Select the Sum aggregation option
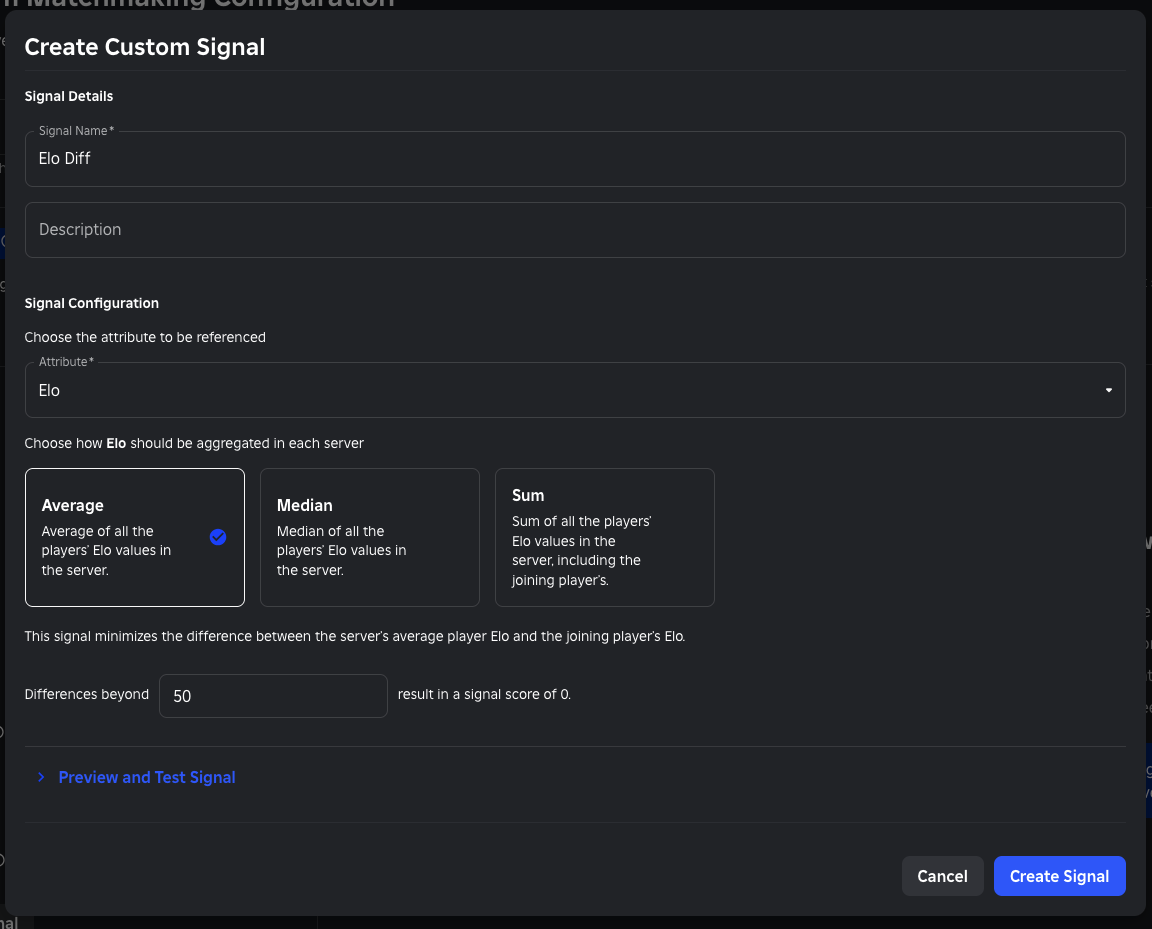This screenshot has width=1152, height=929. (604, 537)
